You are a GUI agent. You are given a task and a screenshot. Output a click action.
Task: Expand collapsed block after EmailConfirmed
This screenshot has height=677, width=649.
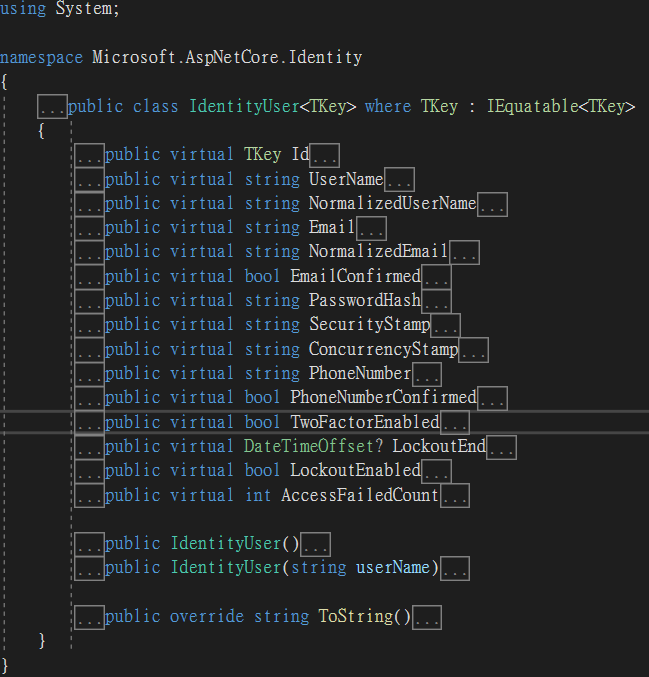pyautogui.click(x=437, y=277)
